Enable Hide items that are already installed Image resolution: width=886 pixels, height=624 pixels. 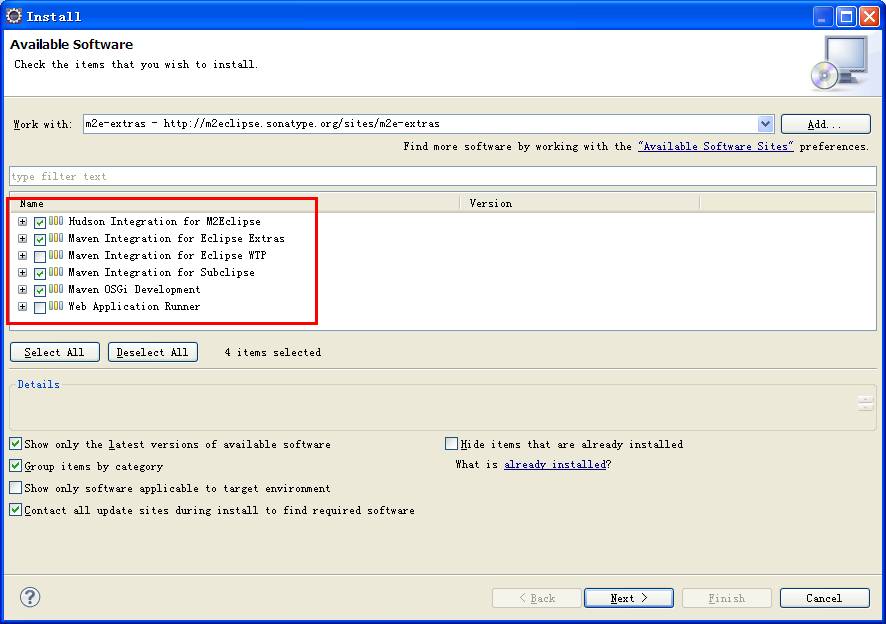tap(451, 444)
